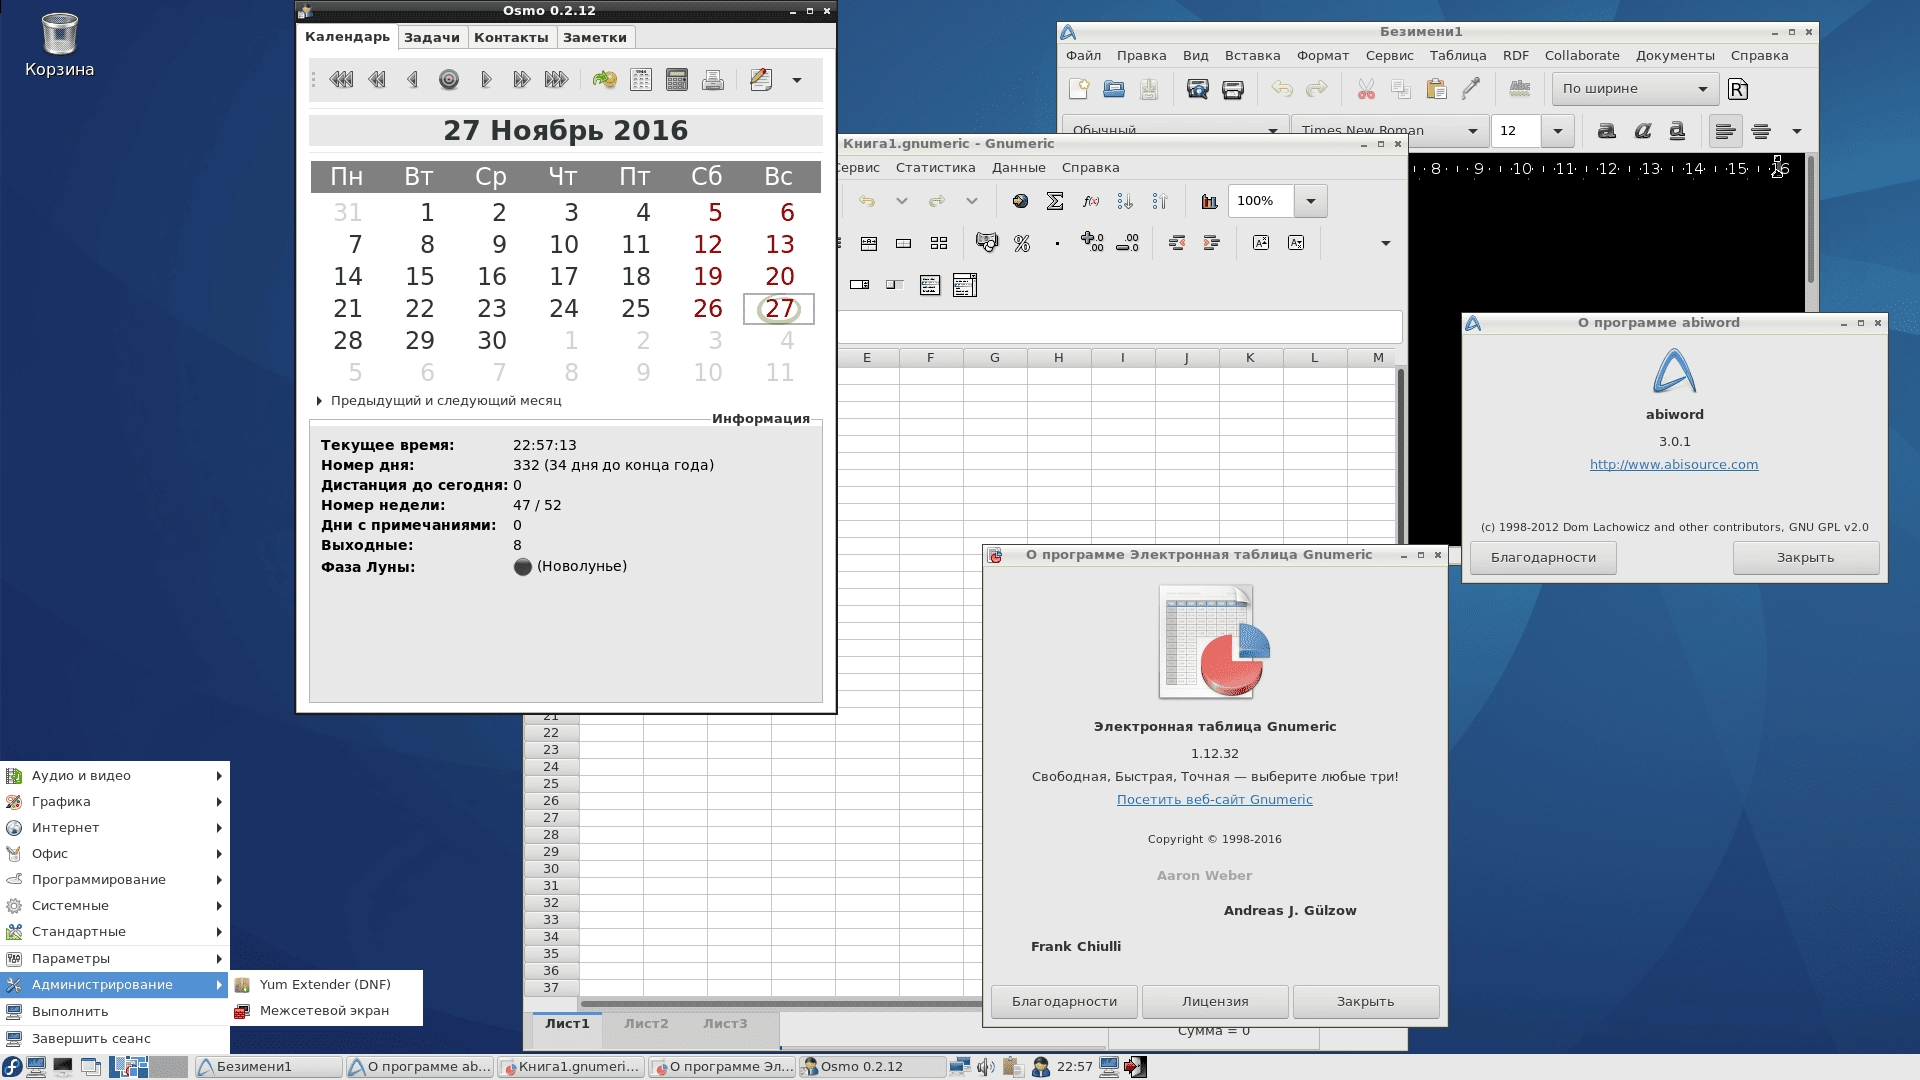The height and width of the screenshot is (1080, 1920).
Task: Expand Gnumeric format toolbar overflow arrow
Action: [x=1385, y=243]
